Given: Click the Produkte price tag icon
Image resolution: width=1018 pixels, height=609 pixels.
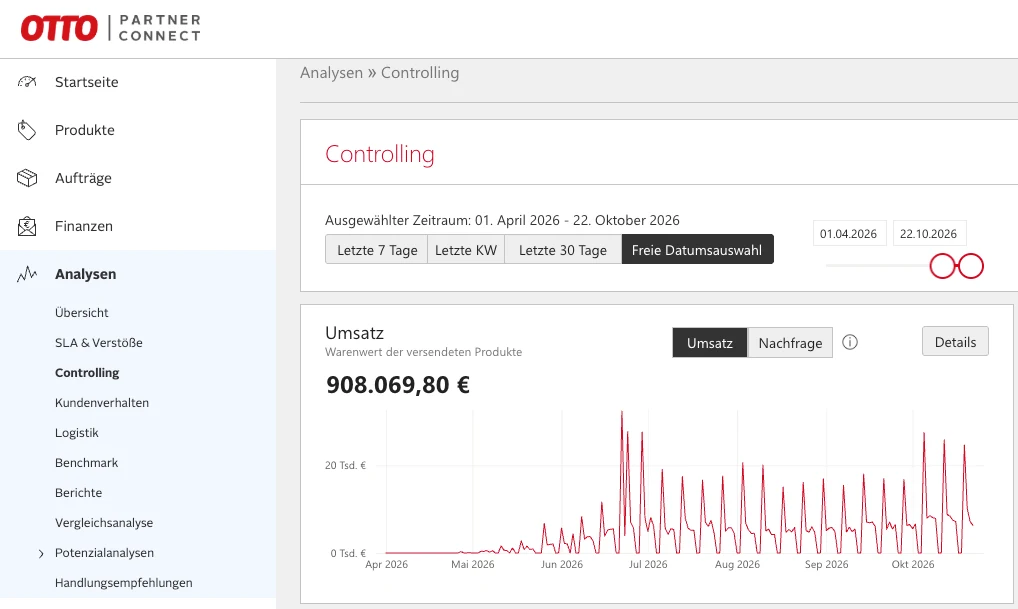Looking at the screenshot, I should (27, 130).
